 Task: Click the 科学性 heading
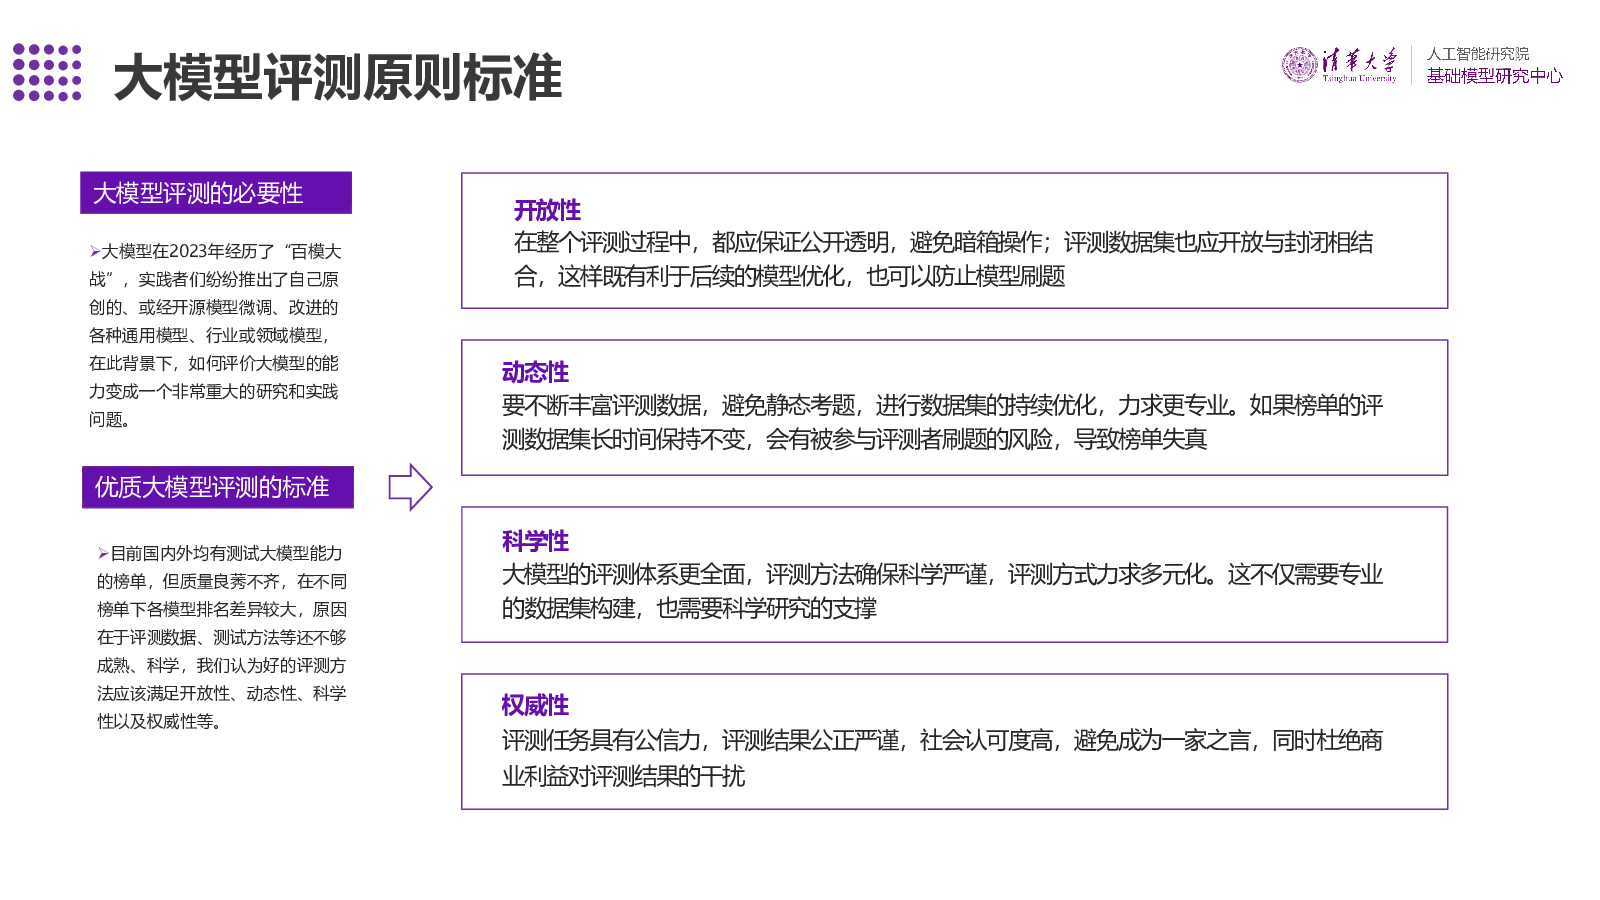535,541
